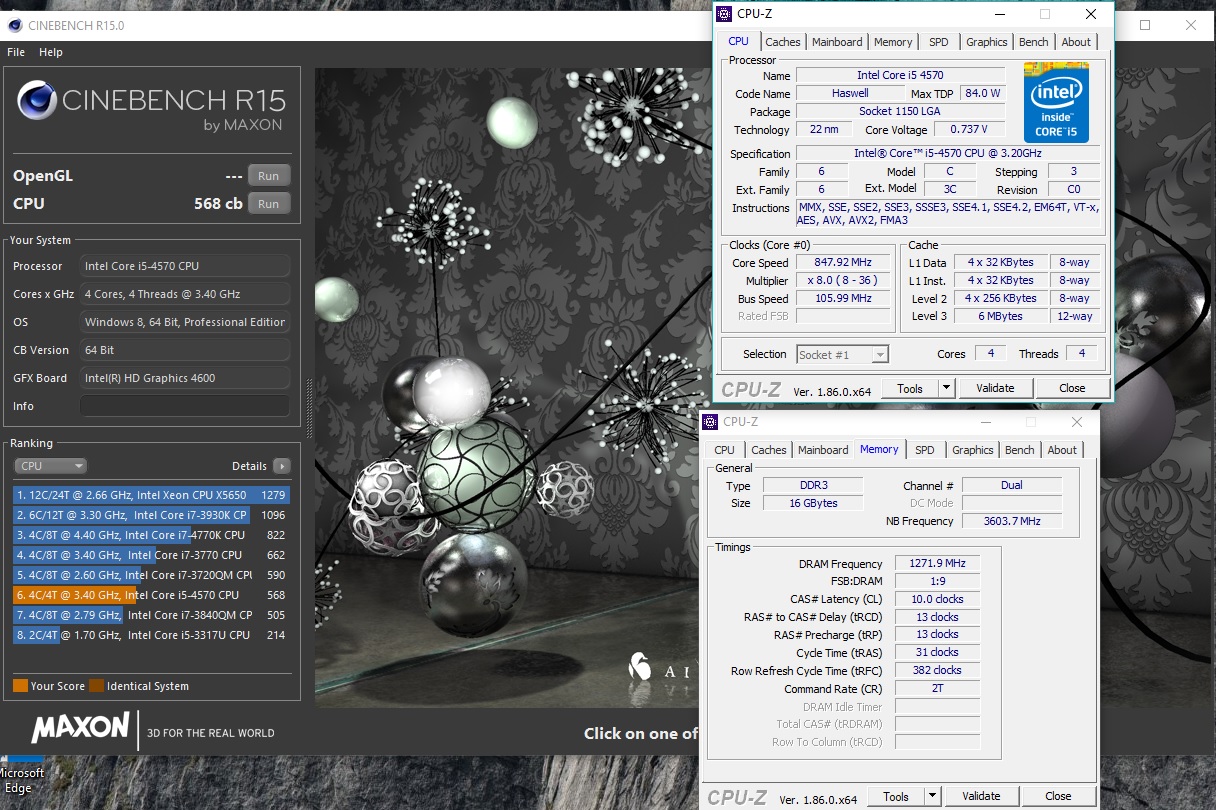Switch to SPD tab in upper CPU-Z window
The image size is (1216, 810).
tap(939, 42)
